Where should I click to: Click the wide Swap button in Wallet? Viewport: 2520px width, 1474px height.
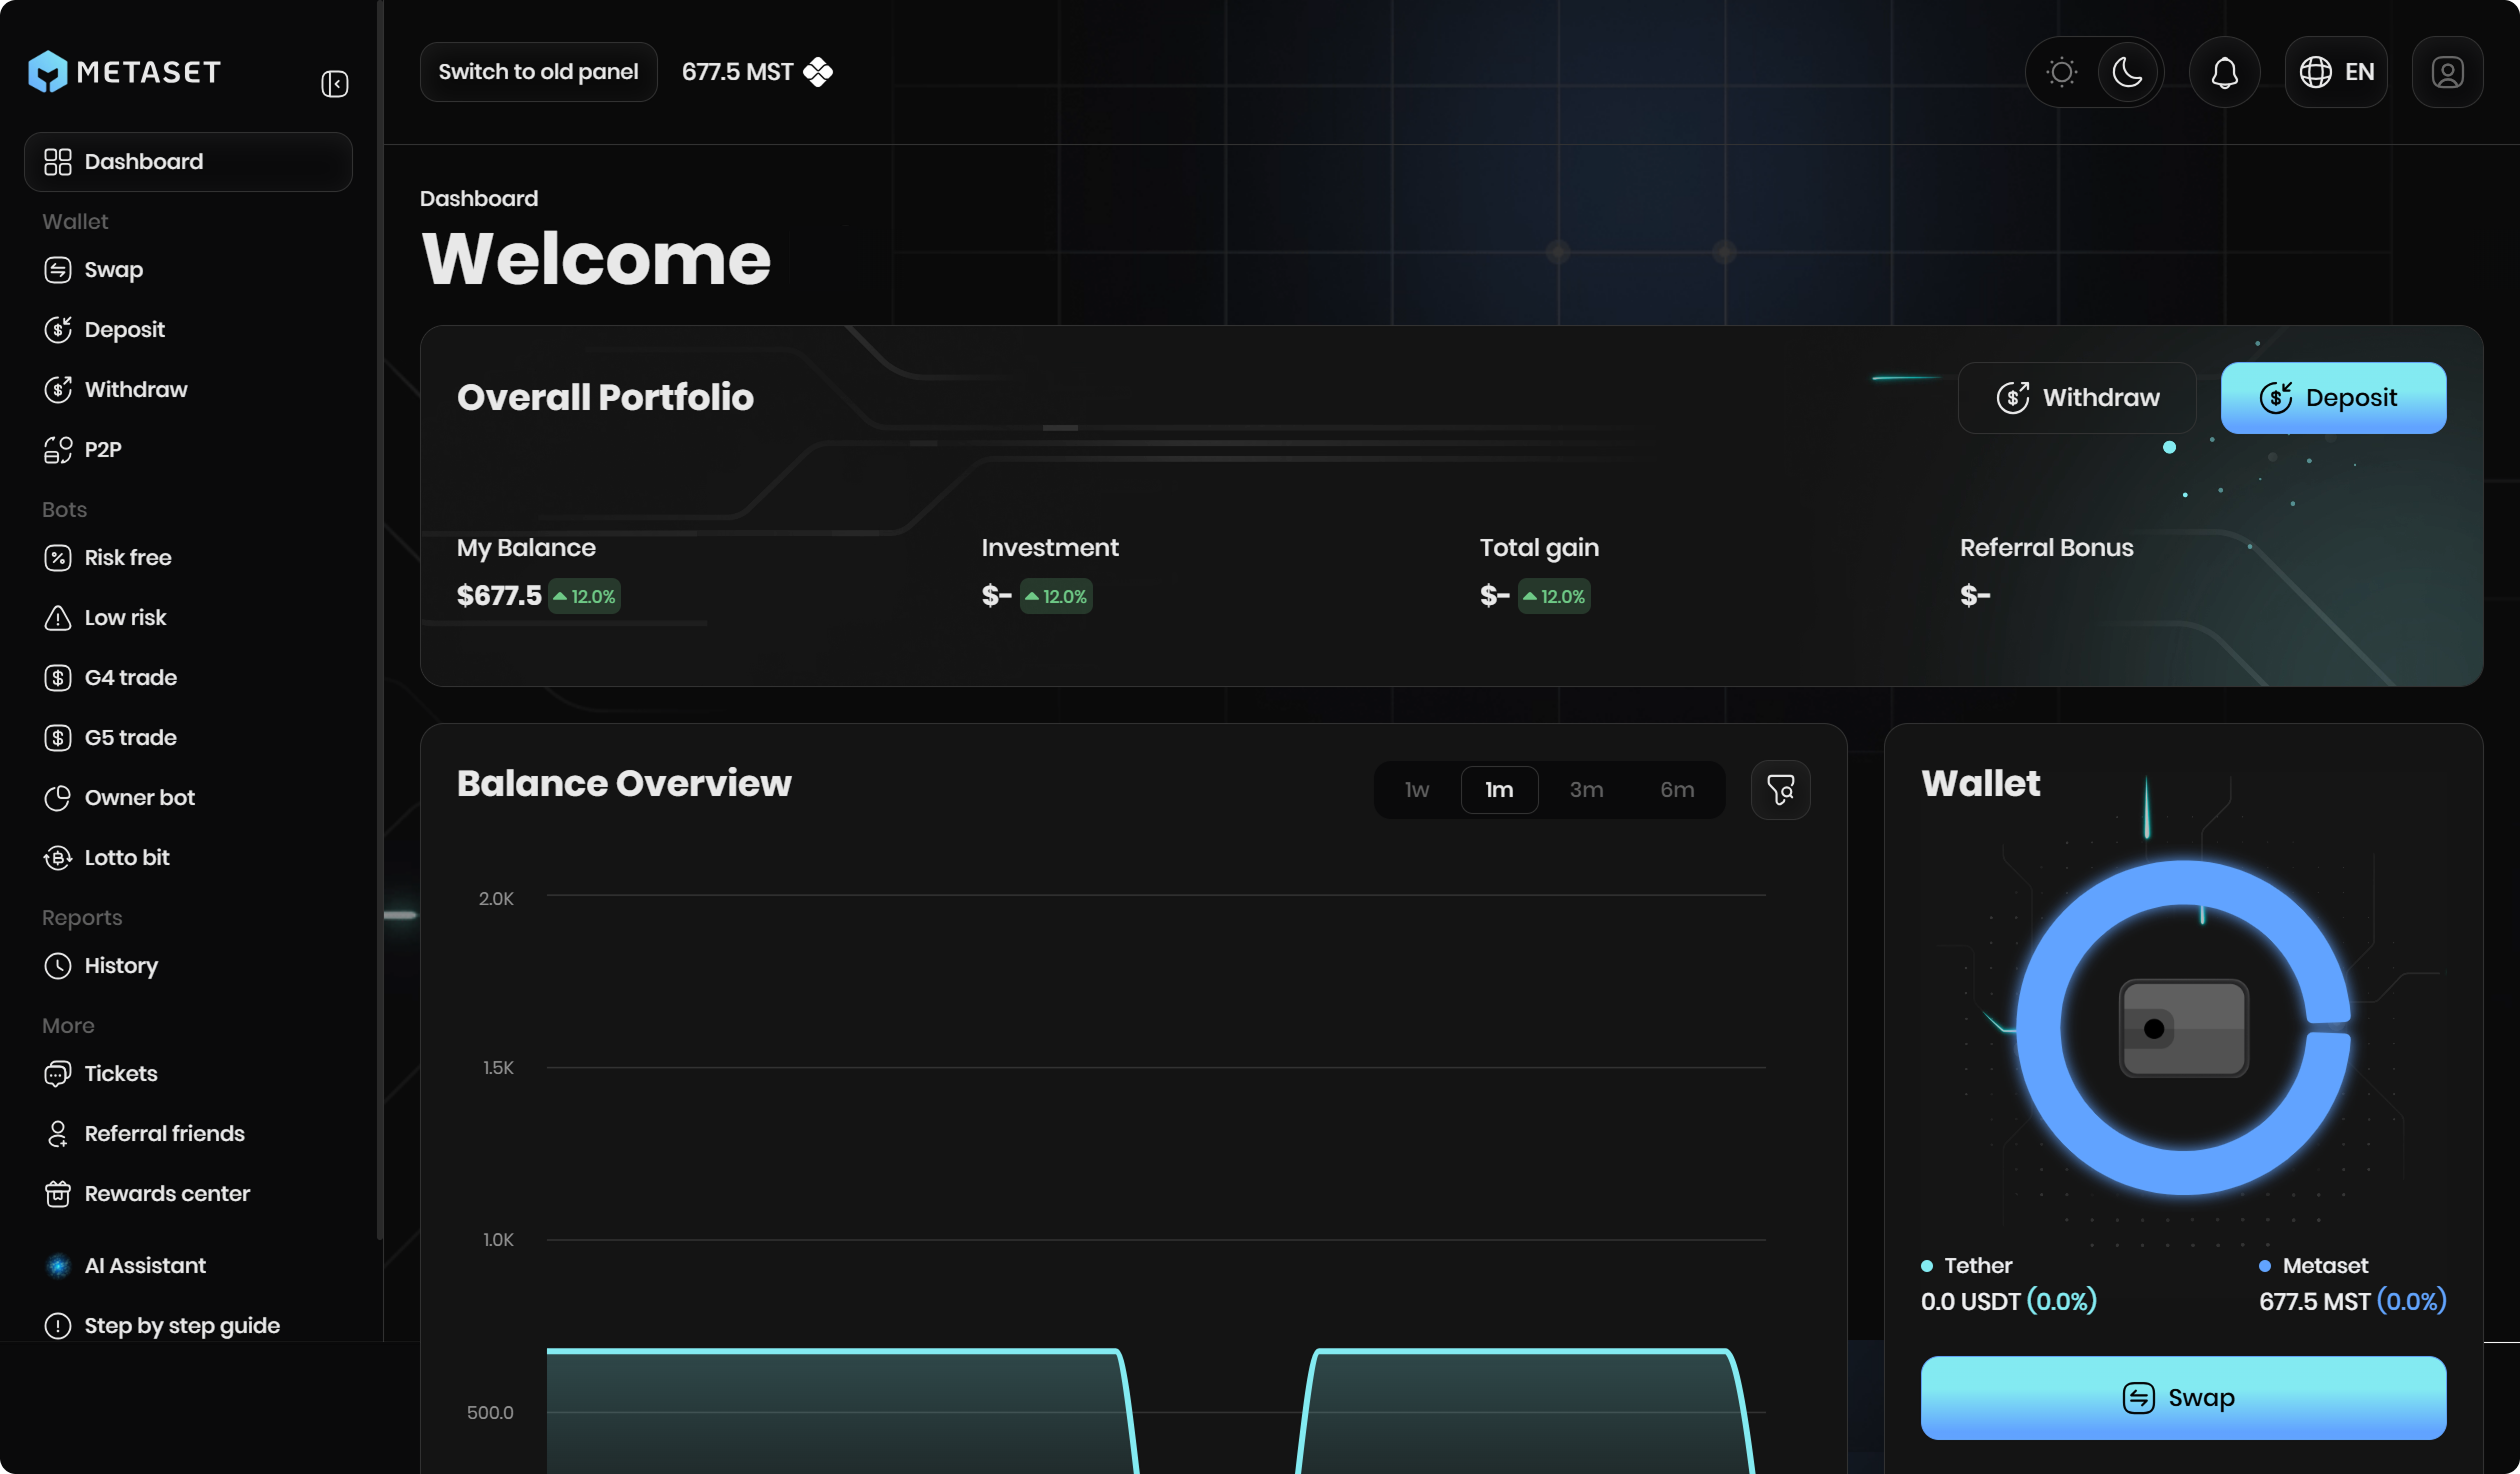coord(2182,1397)
